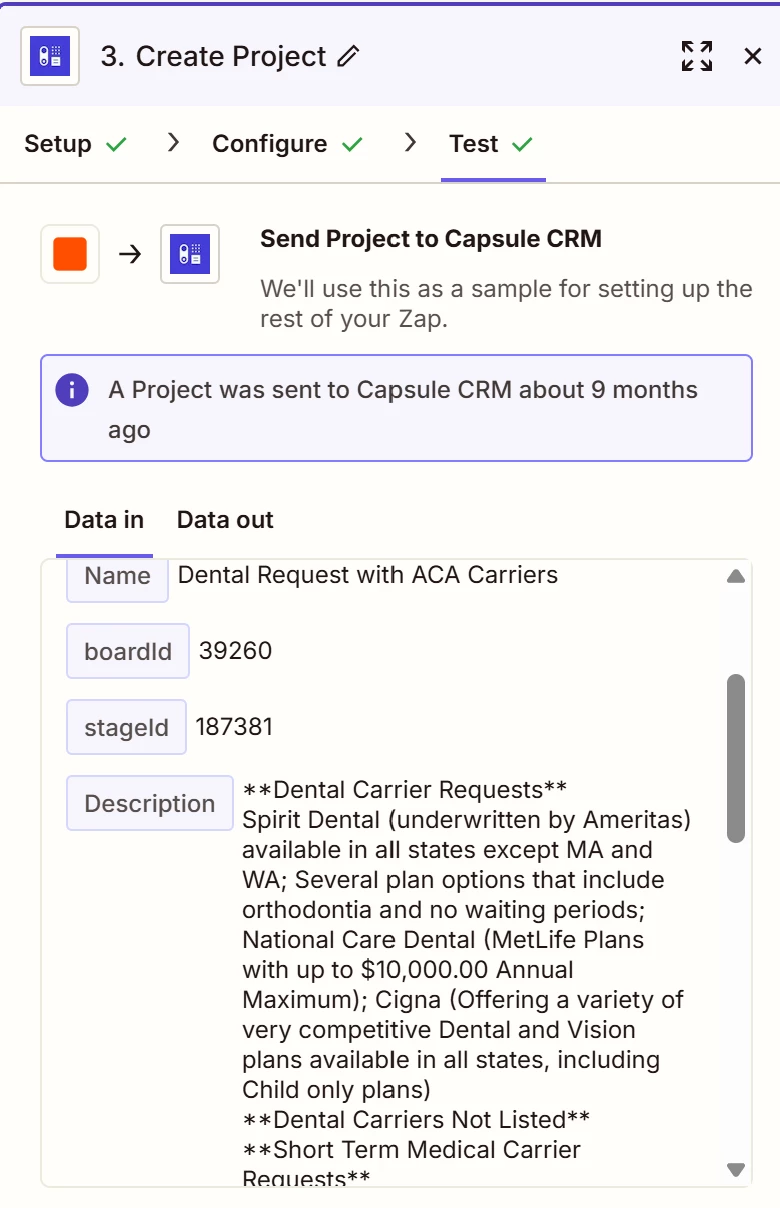
Task: Click the orange trigger app icon
Action: pyautogui.click(x=70, y=254)
